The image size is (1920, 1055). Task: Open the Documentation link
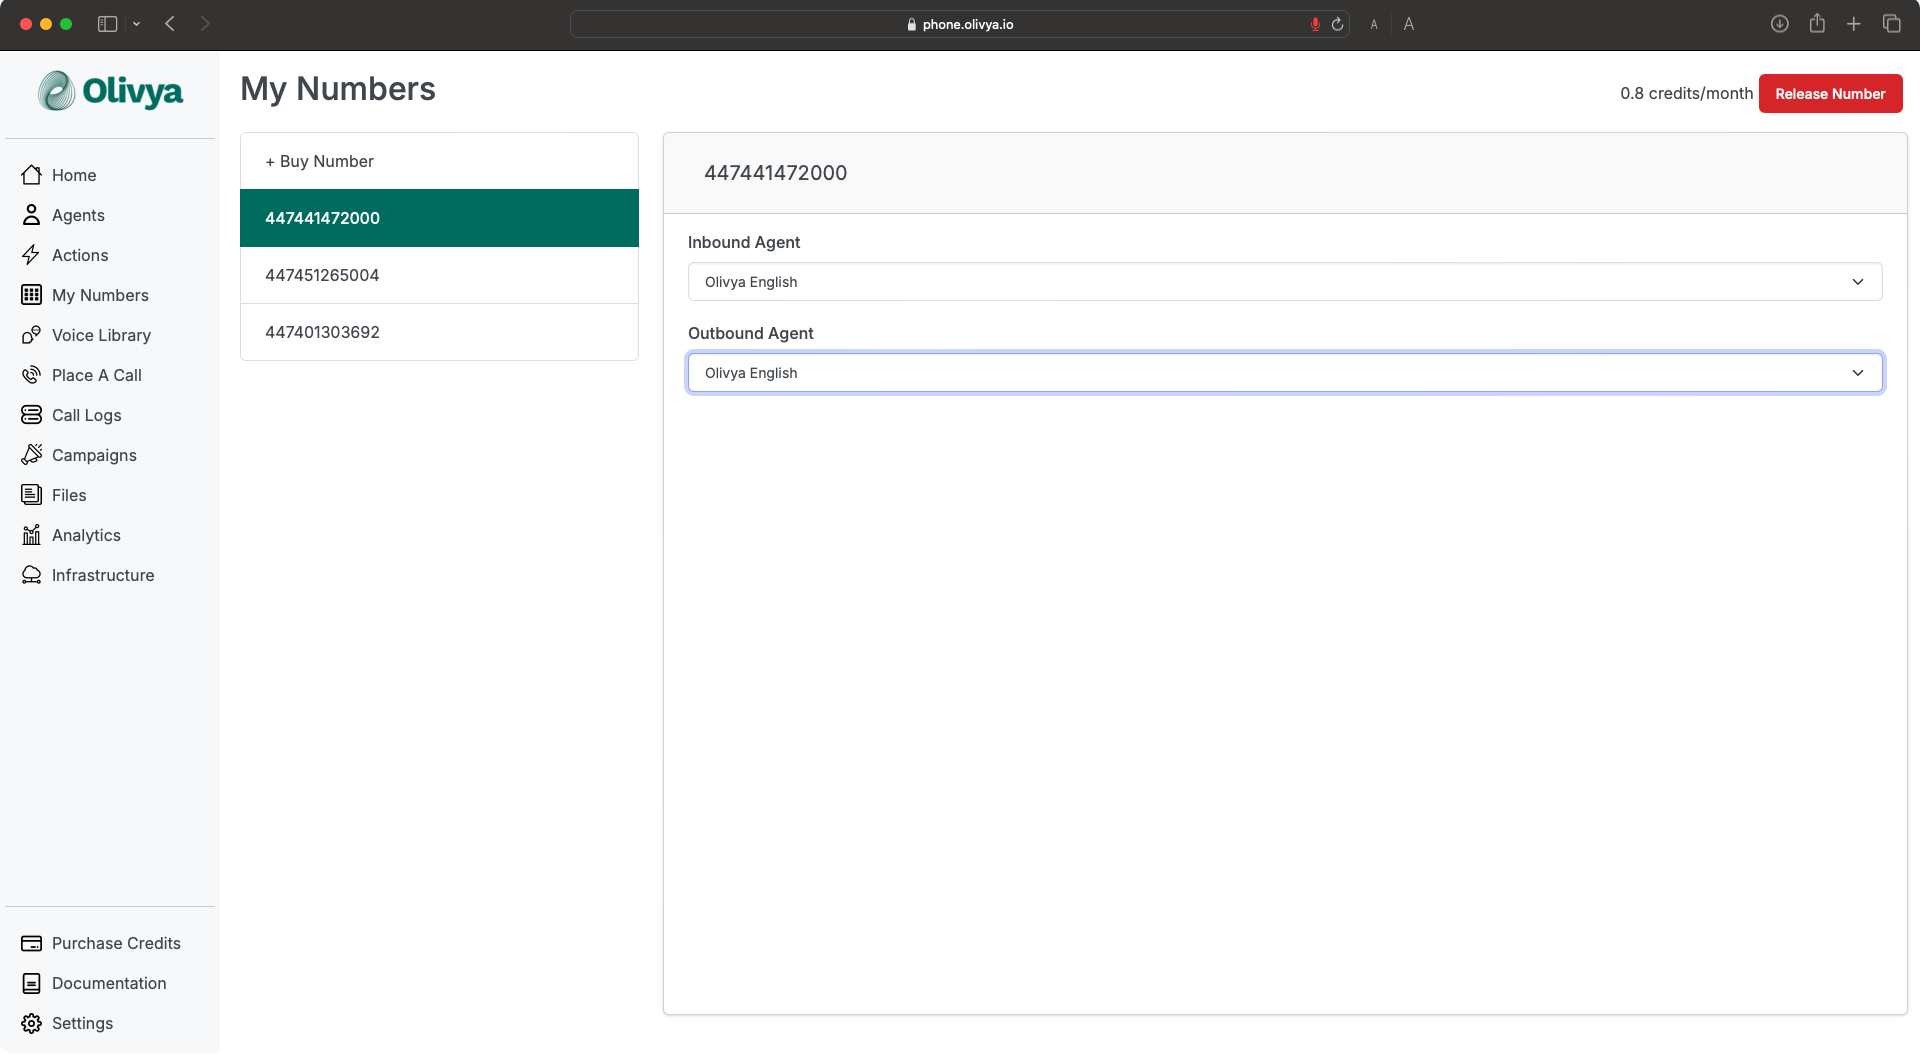click(x=109, y=983)
